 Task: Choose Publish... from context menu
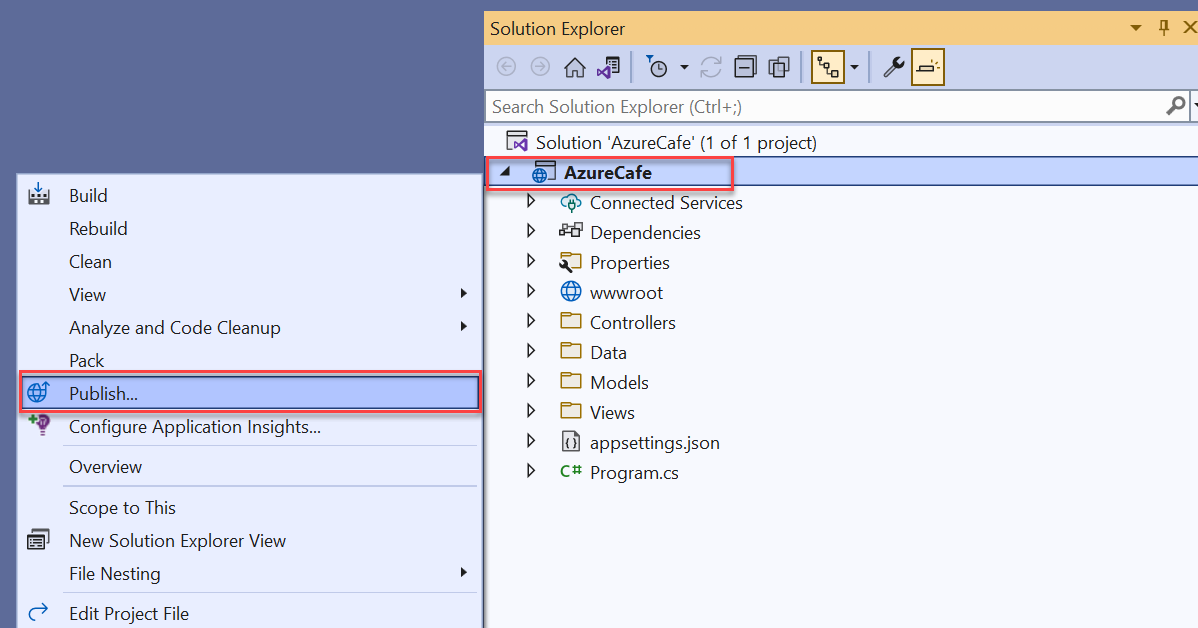point(250,393)
